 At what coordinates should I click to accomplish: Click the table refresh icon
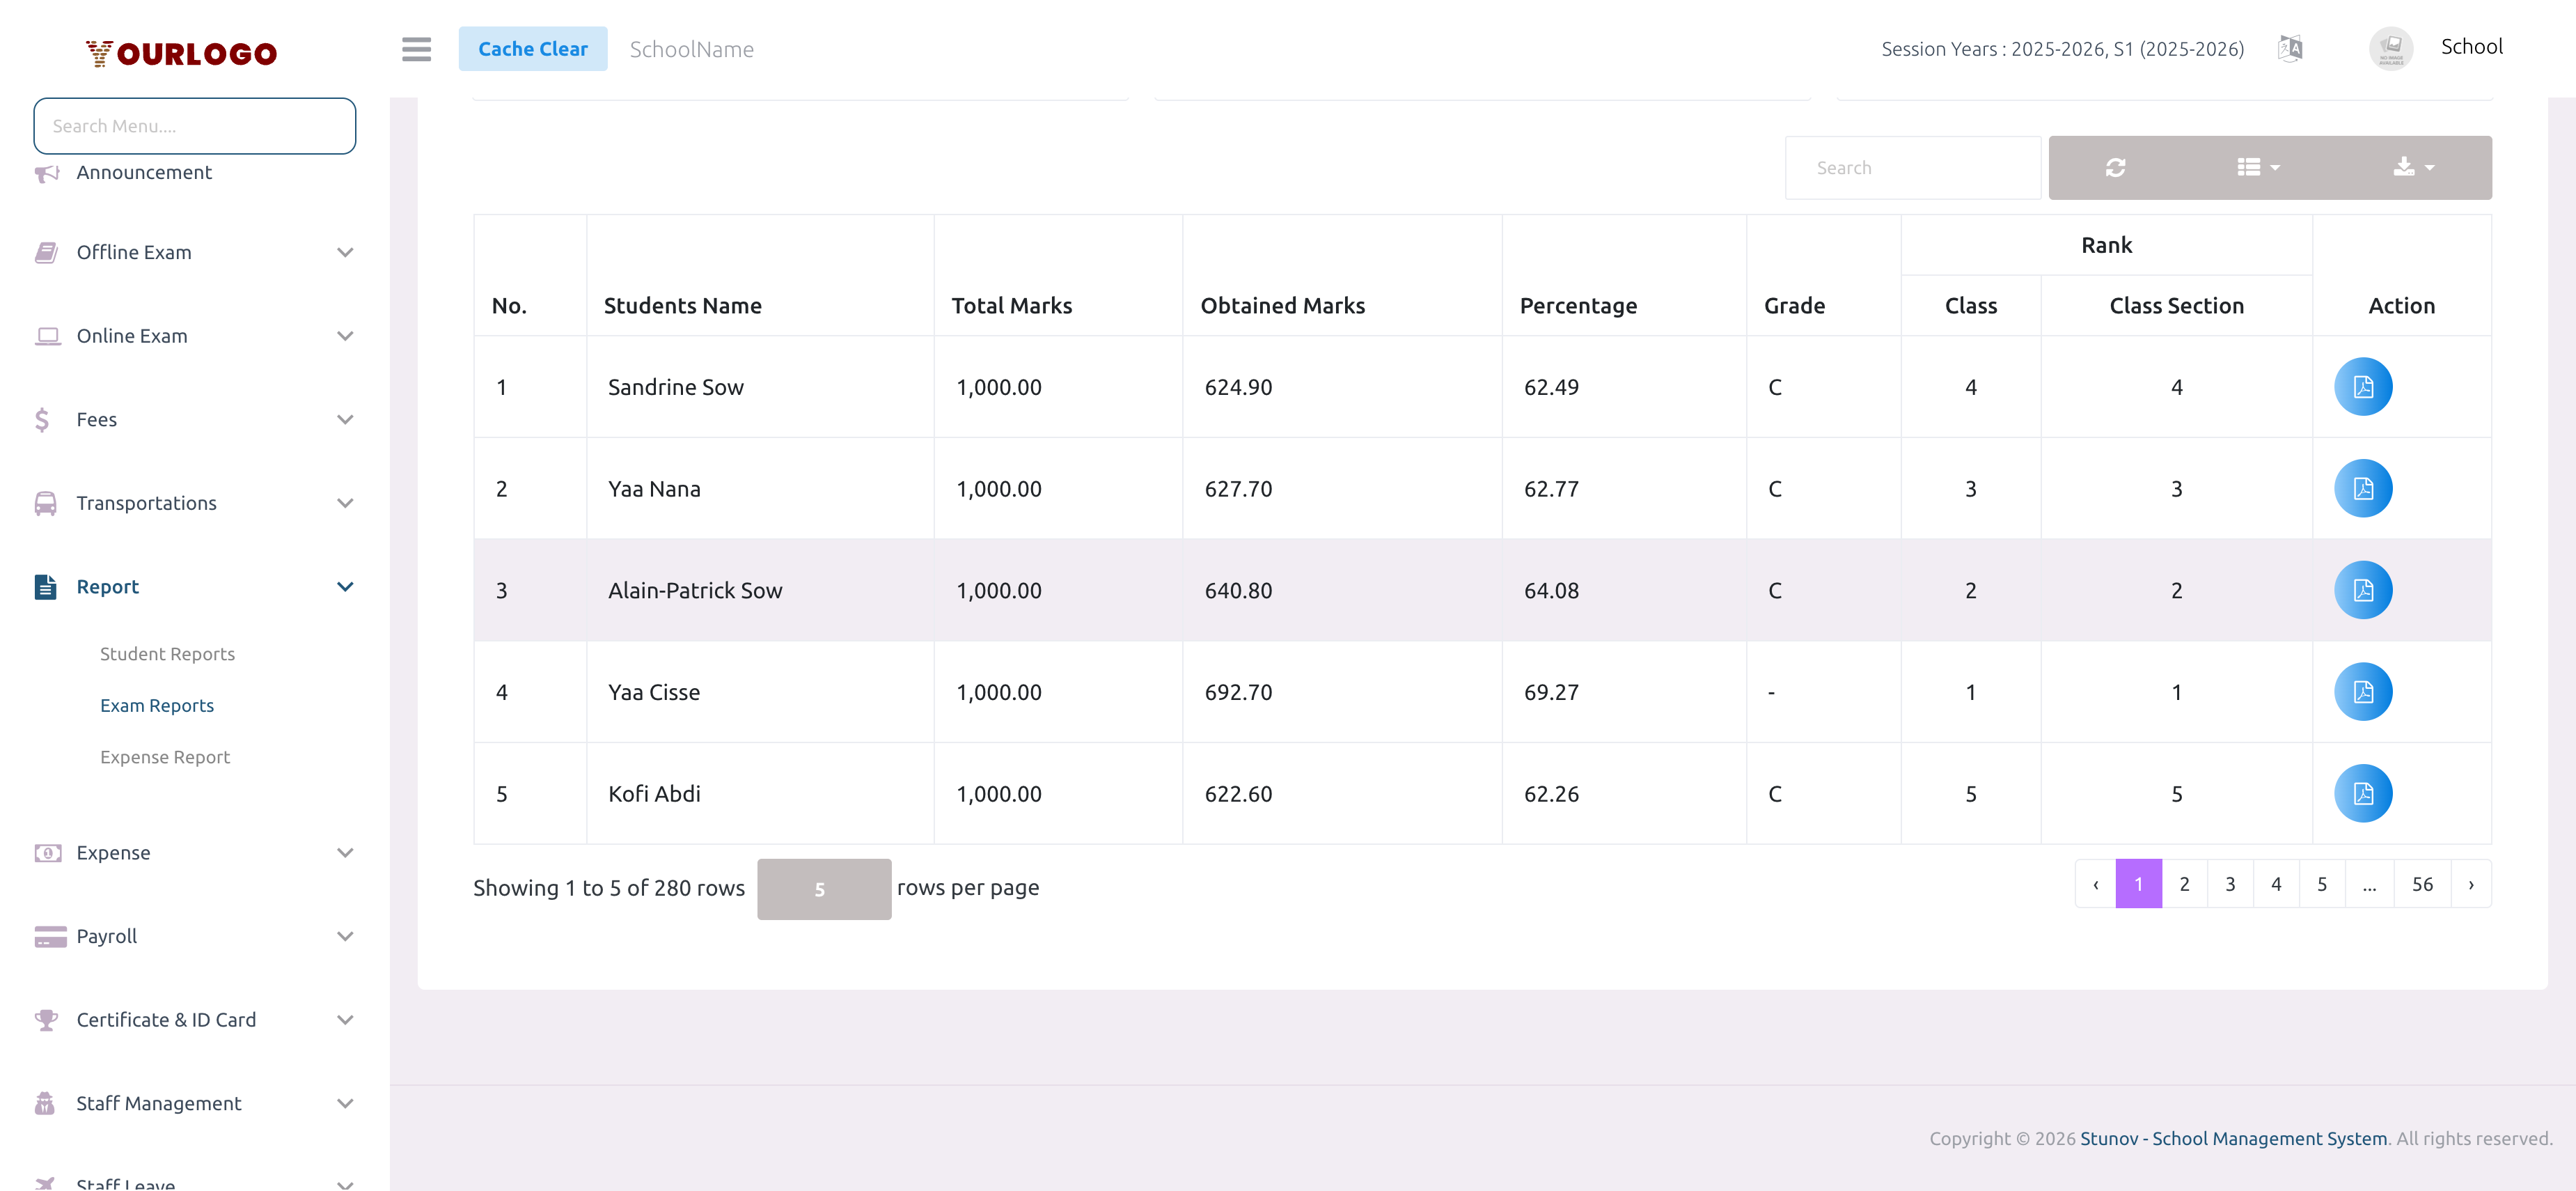point(2115,168)
